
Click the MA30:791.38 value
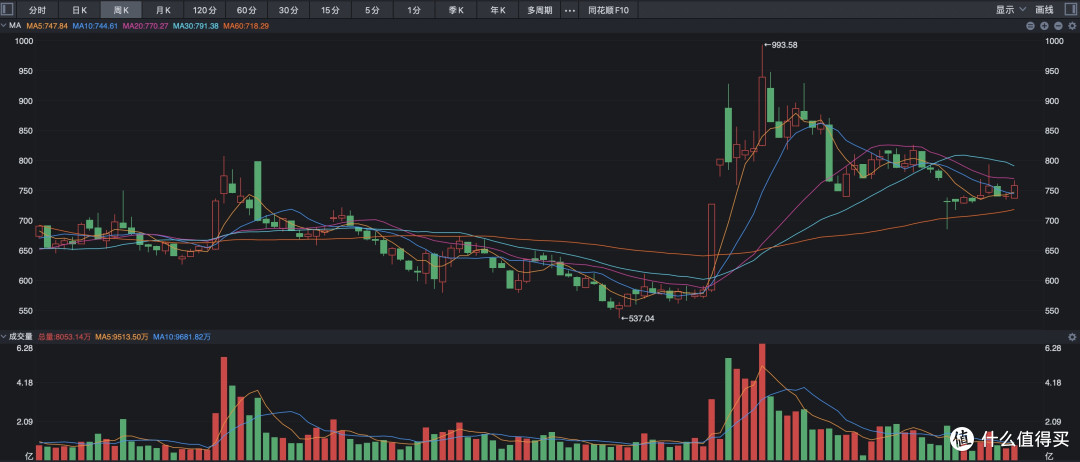[x=196, y=25]
